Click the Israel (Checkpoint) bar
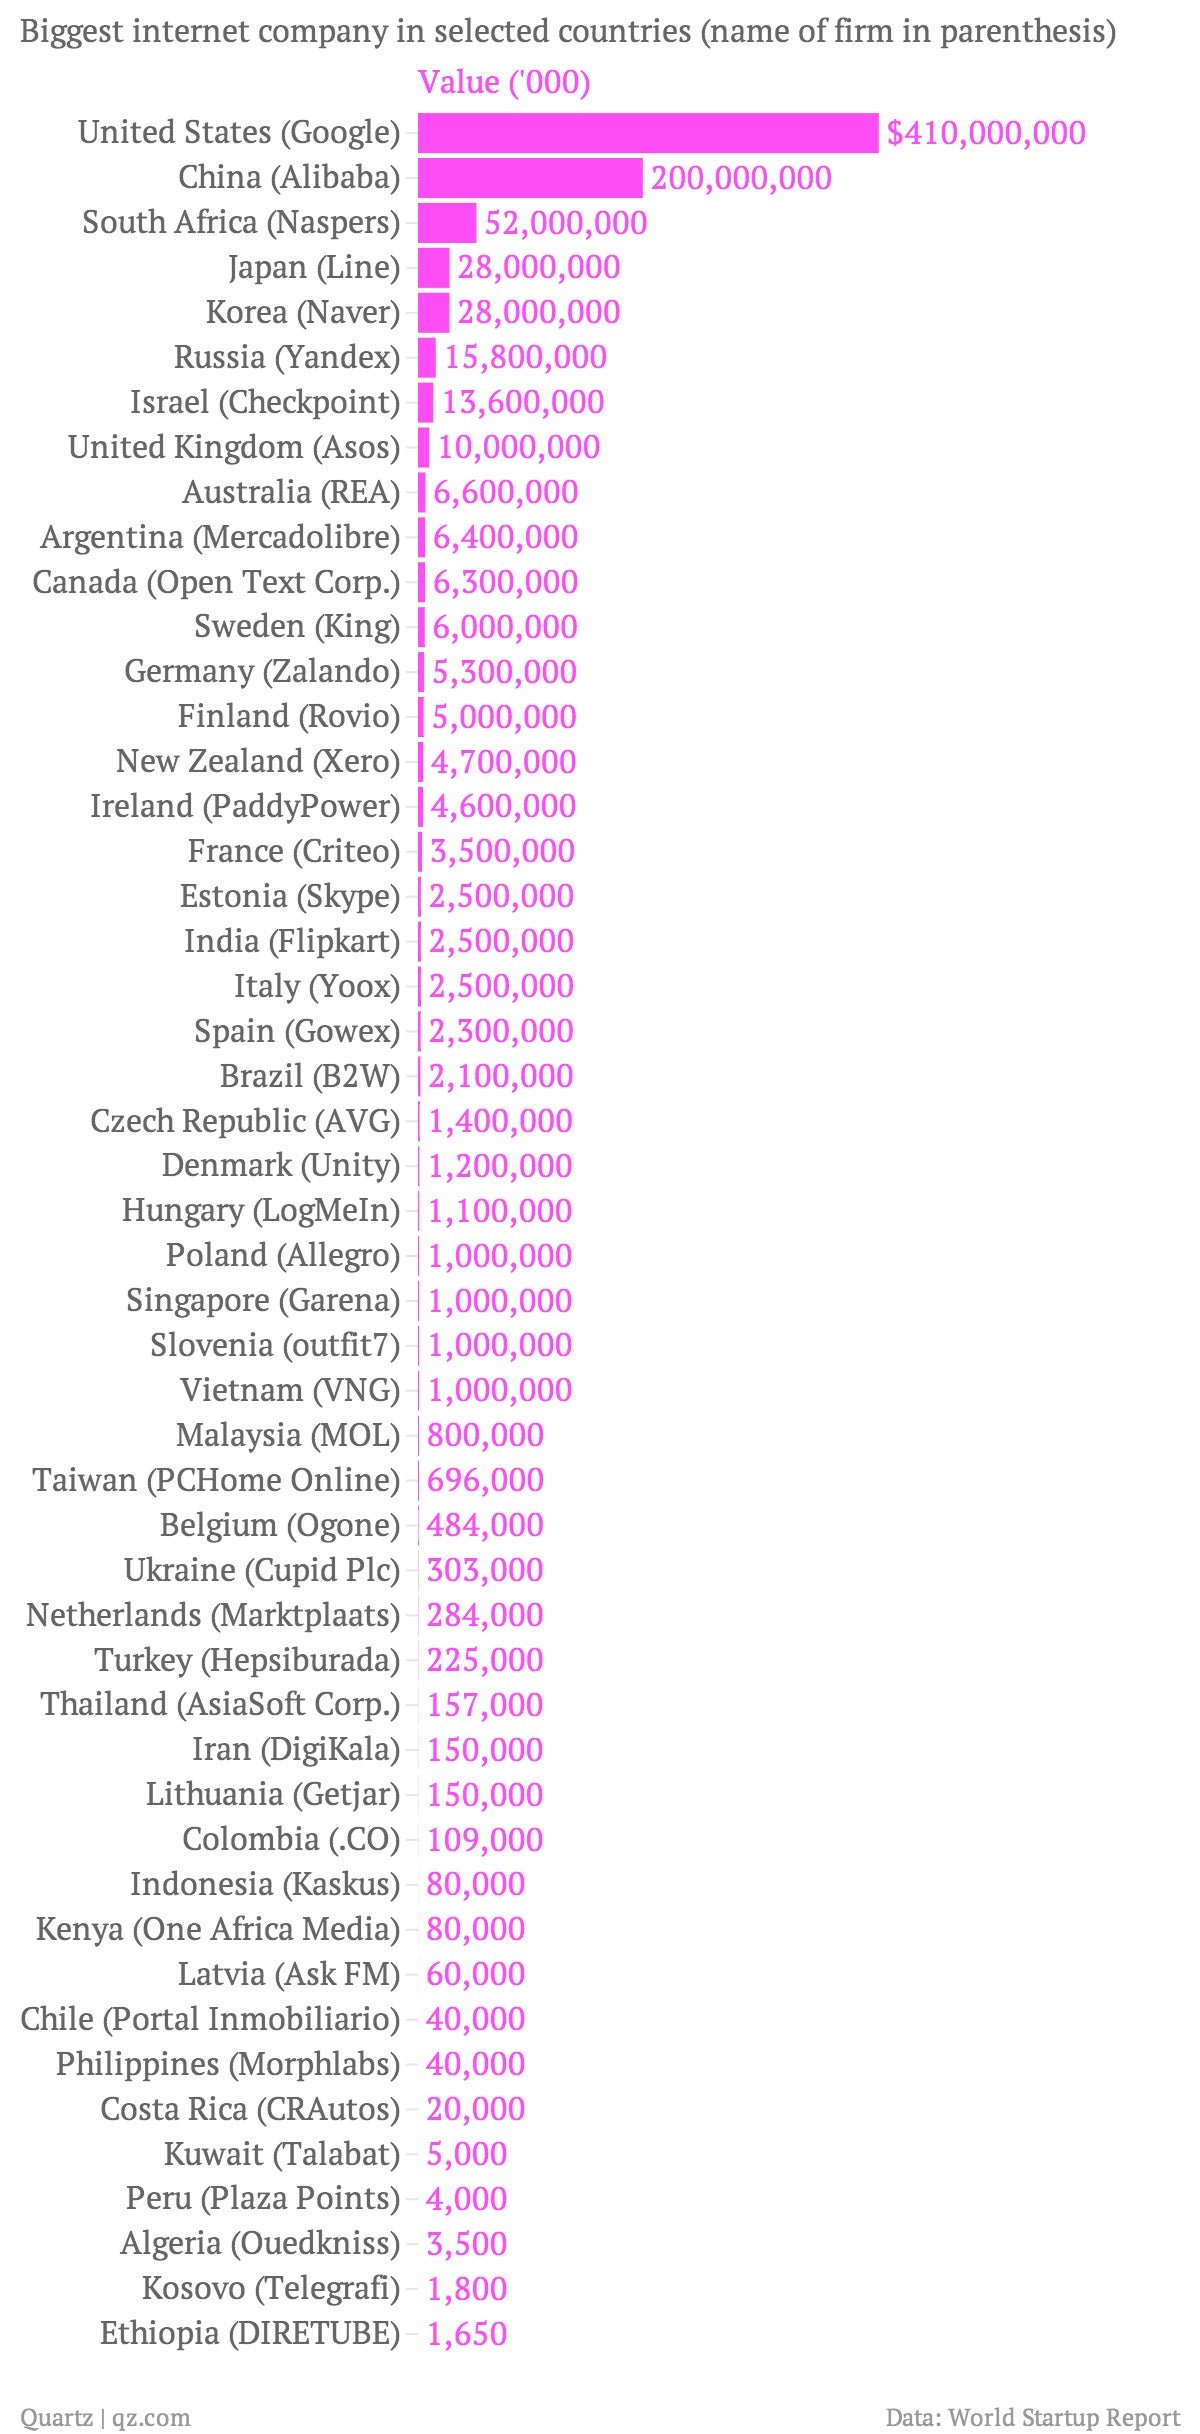The height and width of the screenshot is (2434, 1200). click(426, 402)
